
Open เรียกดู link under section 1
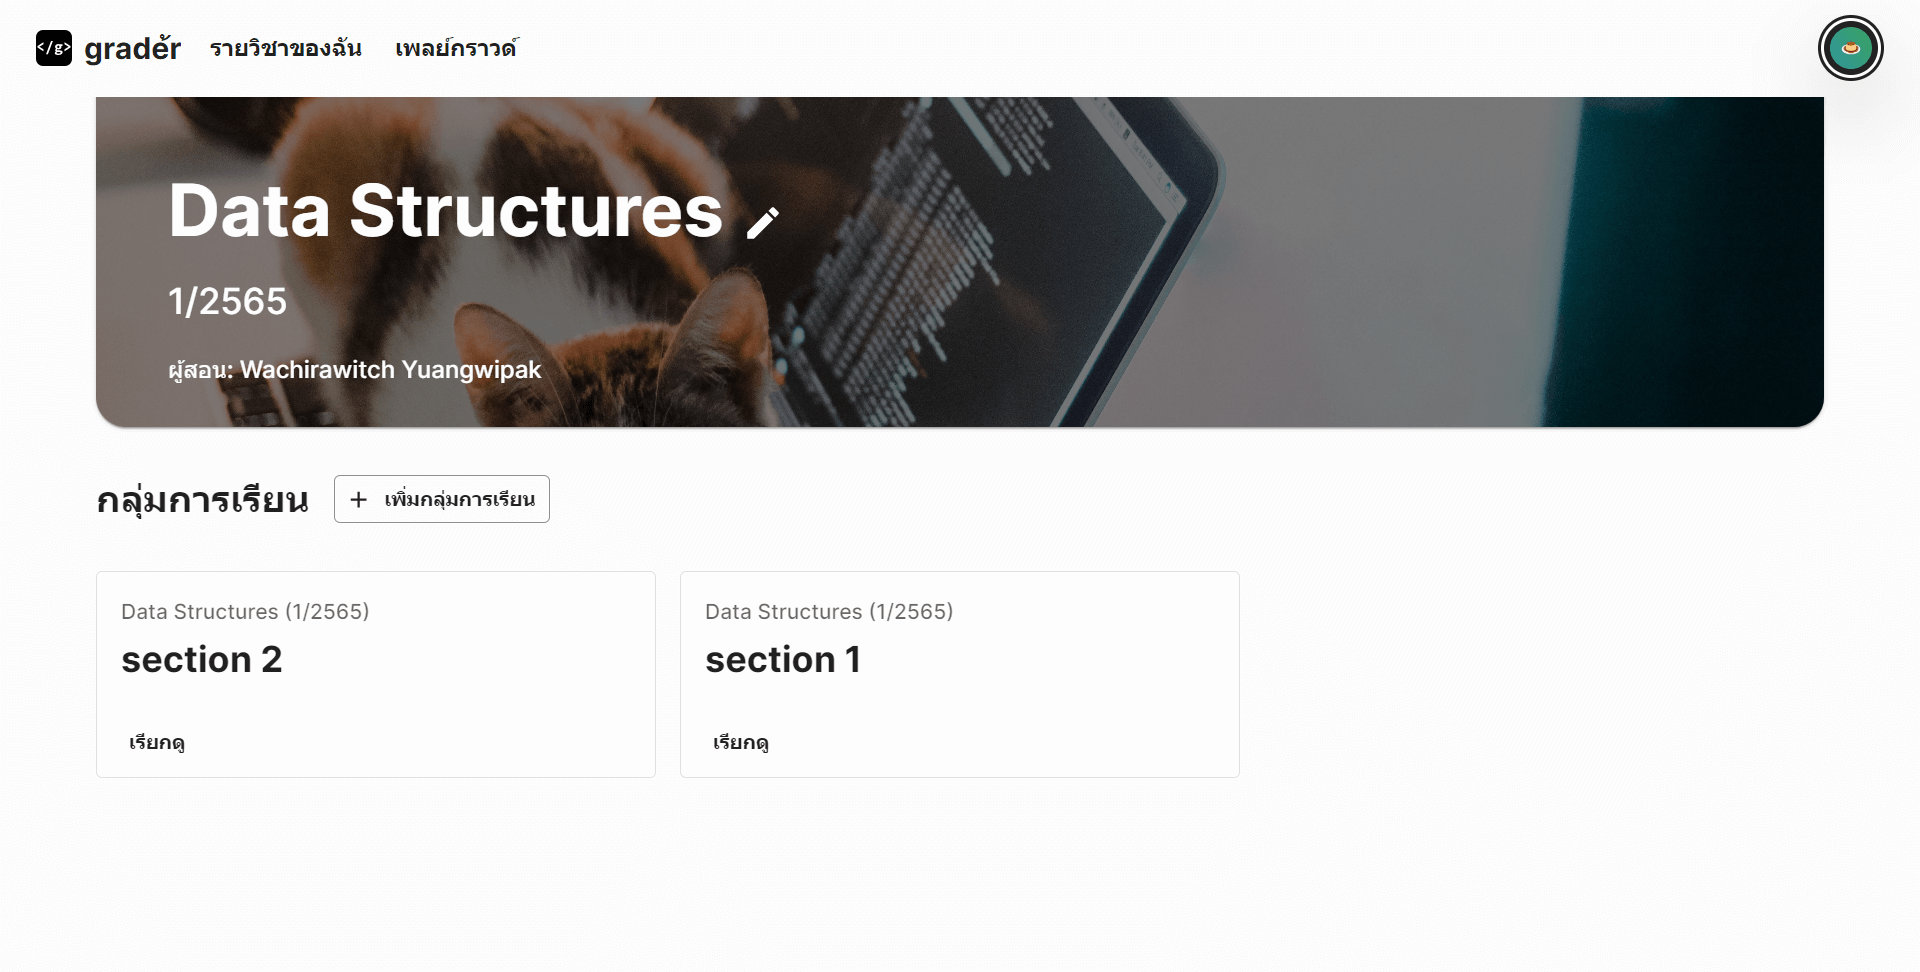tap(739, 742)
